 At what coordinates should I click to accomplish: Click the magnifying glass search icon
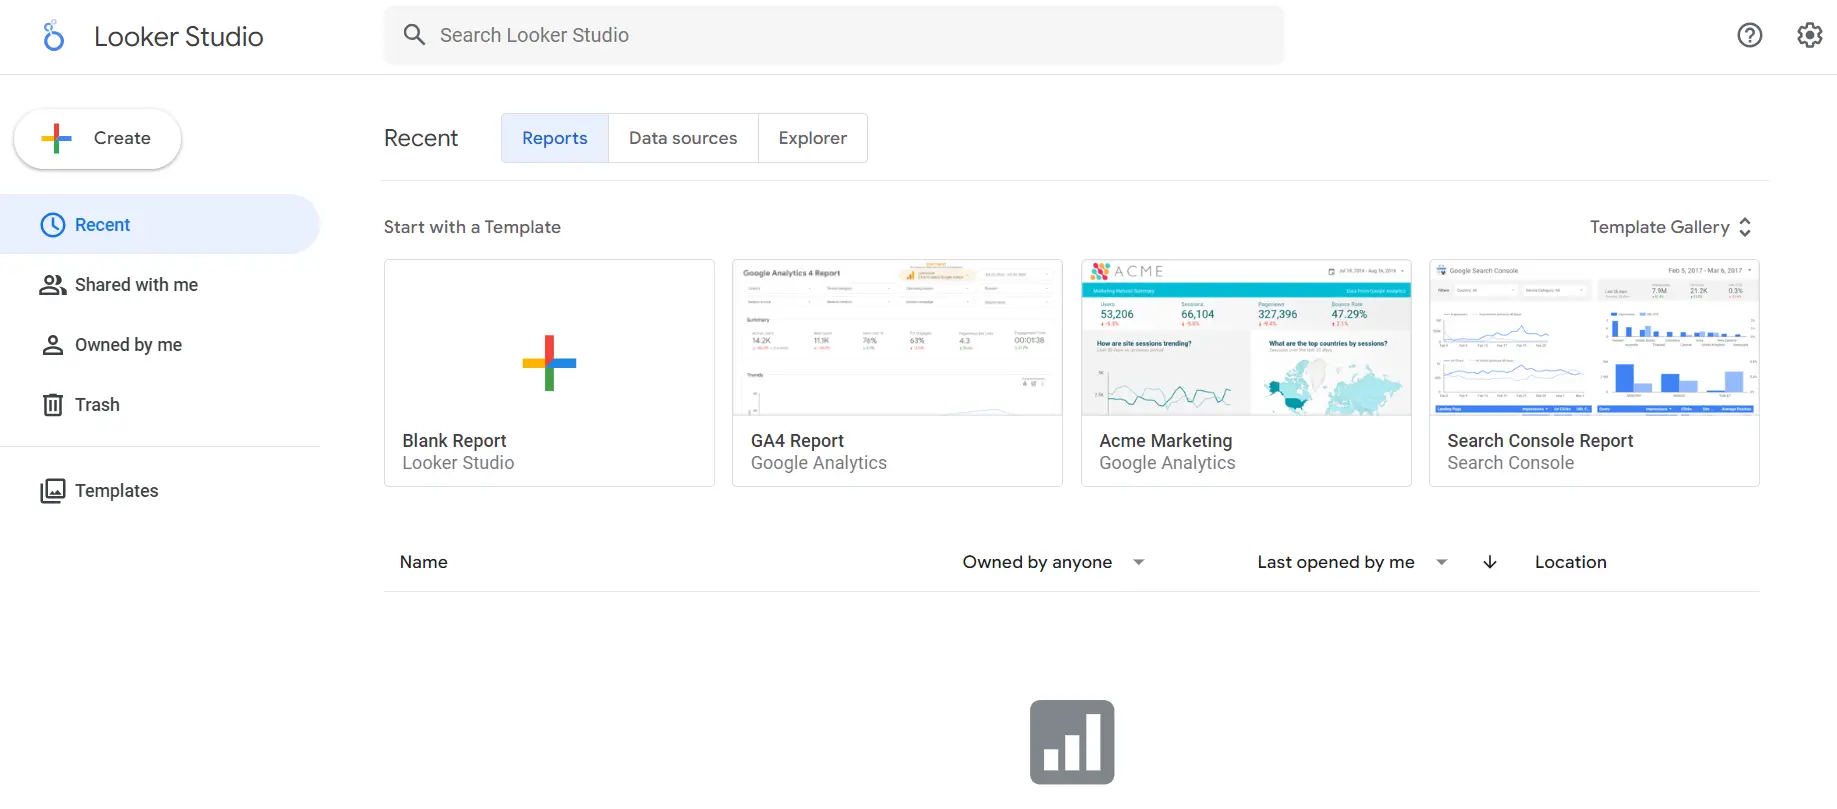point(414,35)
